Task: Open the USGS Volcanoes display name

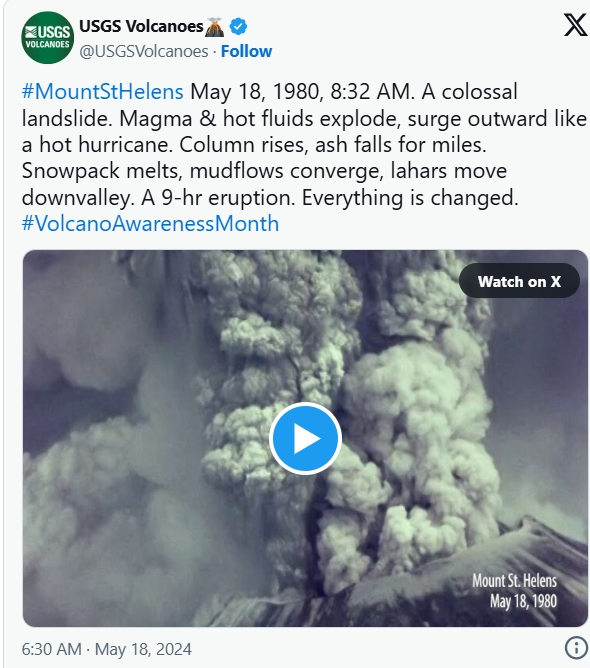Action: click(141, 26)
